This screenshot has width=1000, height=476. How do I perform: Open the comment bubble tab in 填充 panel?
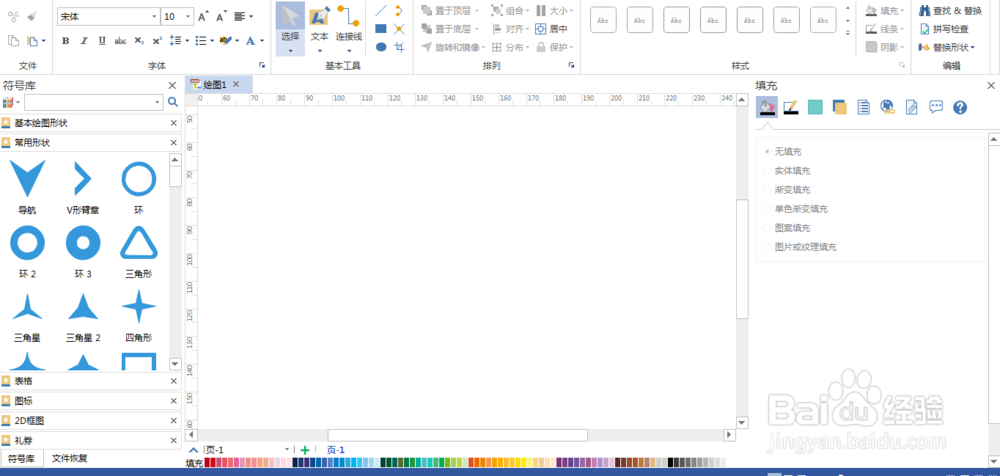(x=936, y=107)
